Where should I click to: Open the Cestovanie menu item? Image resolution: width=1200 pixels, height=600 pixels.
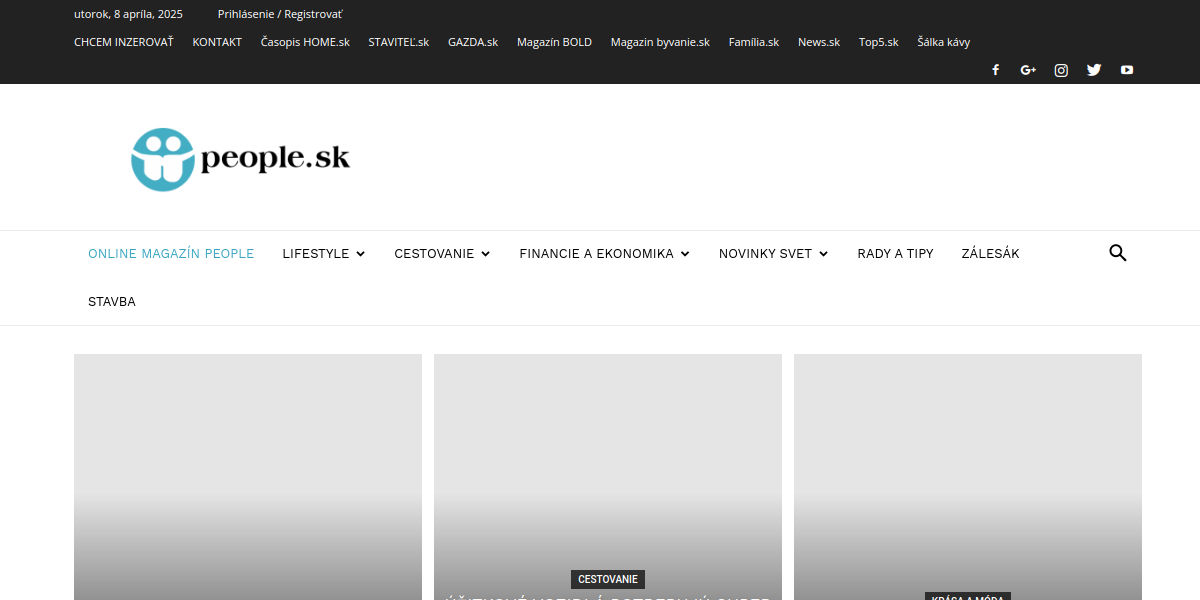tap(434, 254)
